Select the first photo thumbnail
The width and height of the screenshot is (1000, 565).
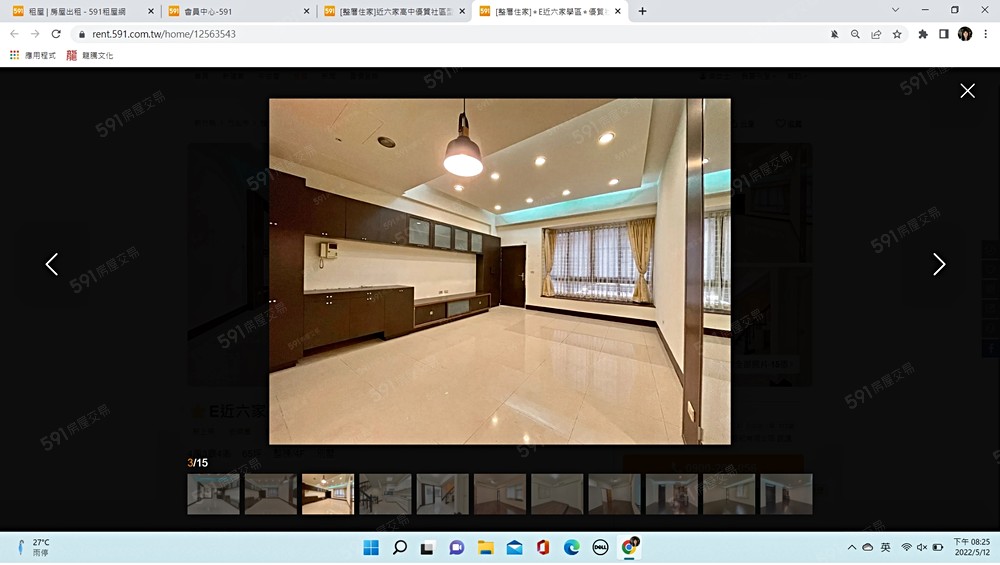[213, 494]
